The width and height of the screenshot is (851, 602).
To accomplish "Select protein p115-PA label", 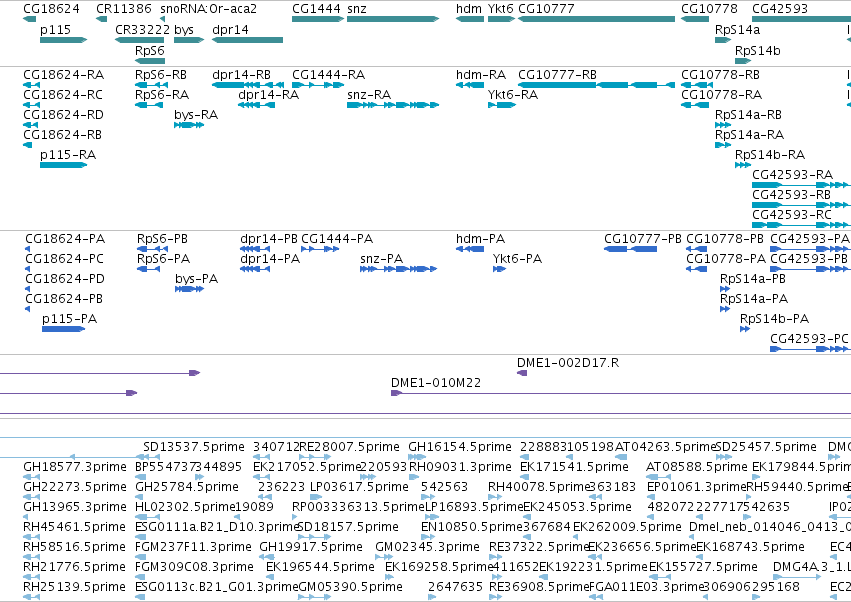I will (x=69, y=319).
